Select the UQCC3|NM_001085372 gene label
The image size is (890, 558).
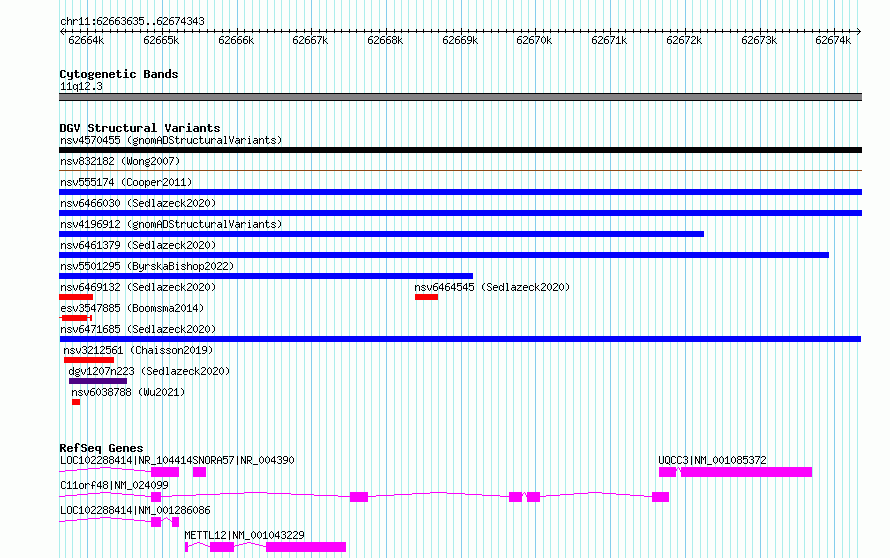(712, 460)
